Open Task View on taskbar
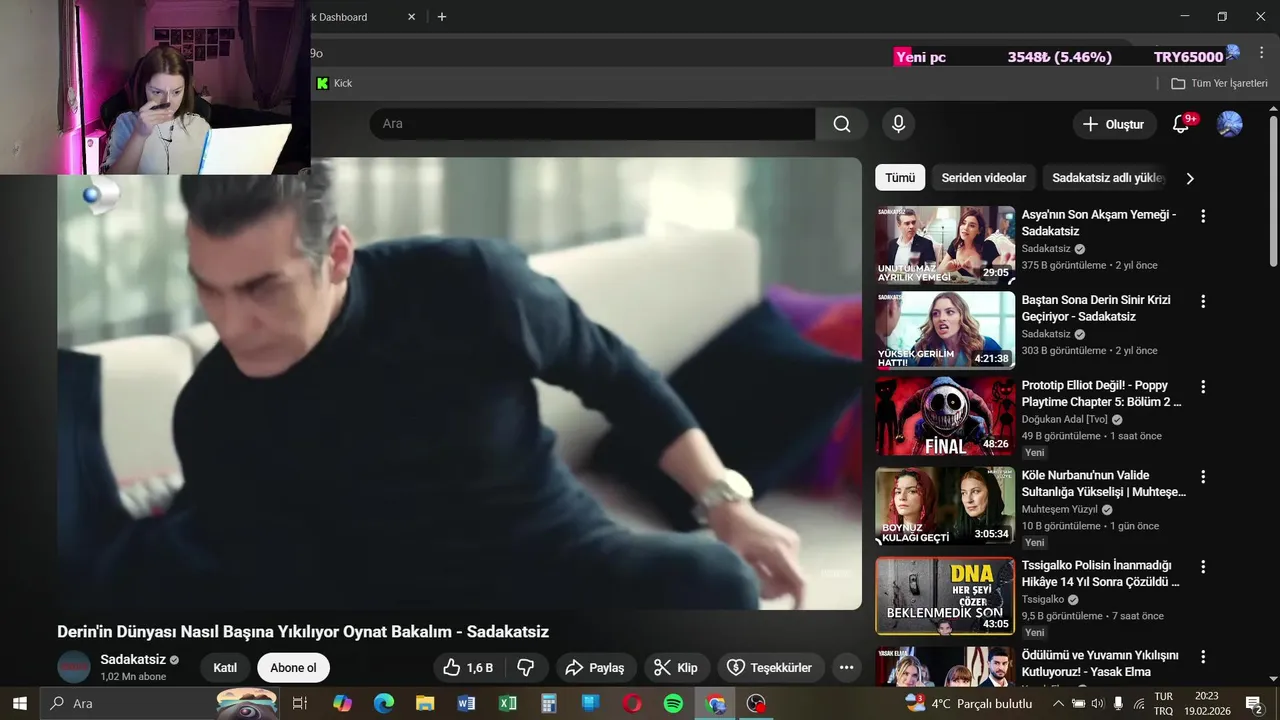 point(299,703)
